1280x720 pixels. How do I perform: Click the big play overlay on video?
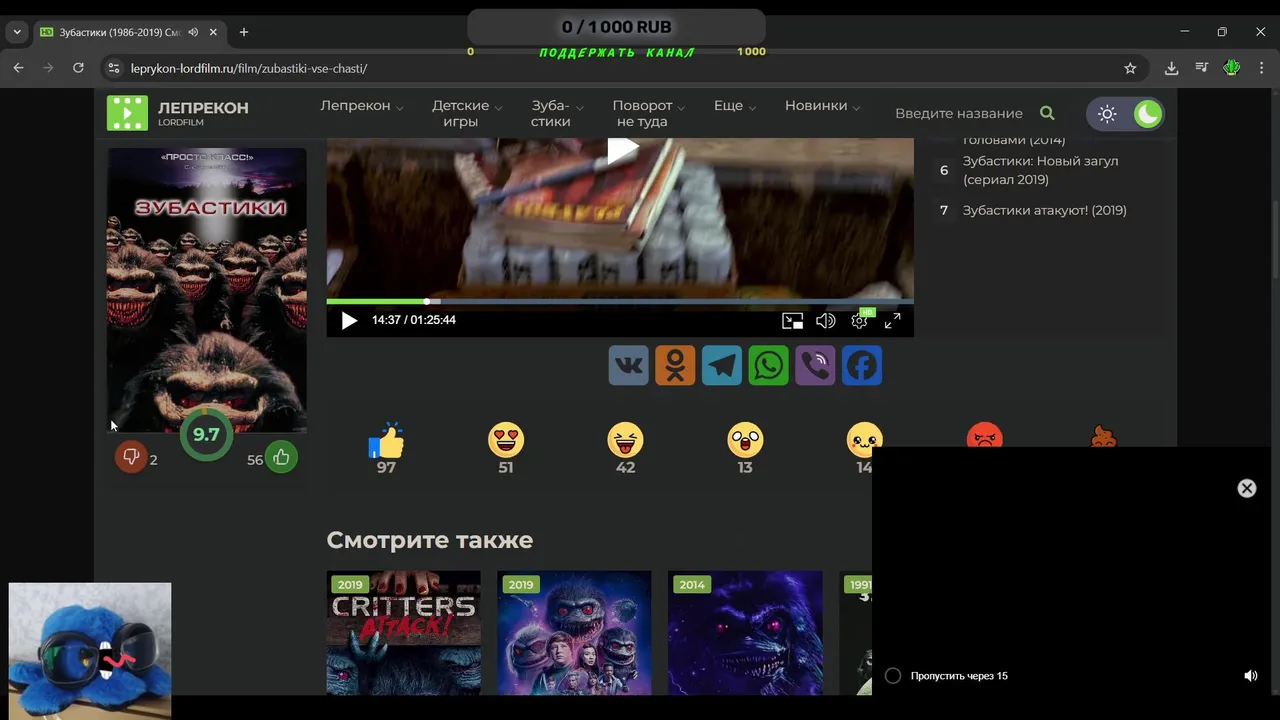(622, 150)
